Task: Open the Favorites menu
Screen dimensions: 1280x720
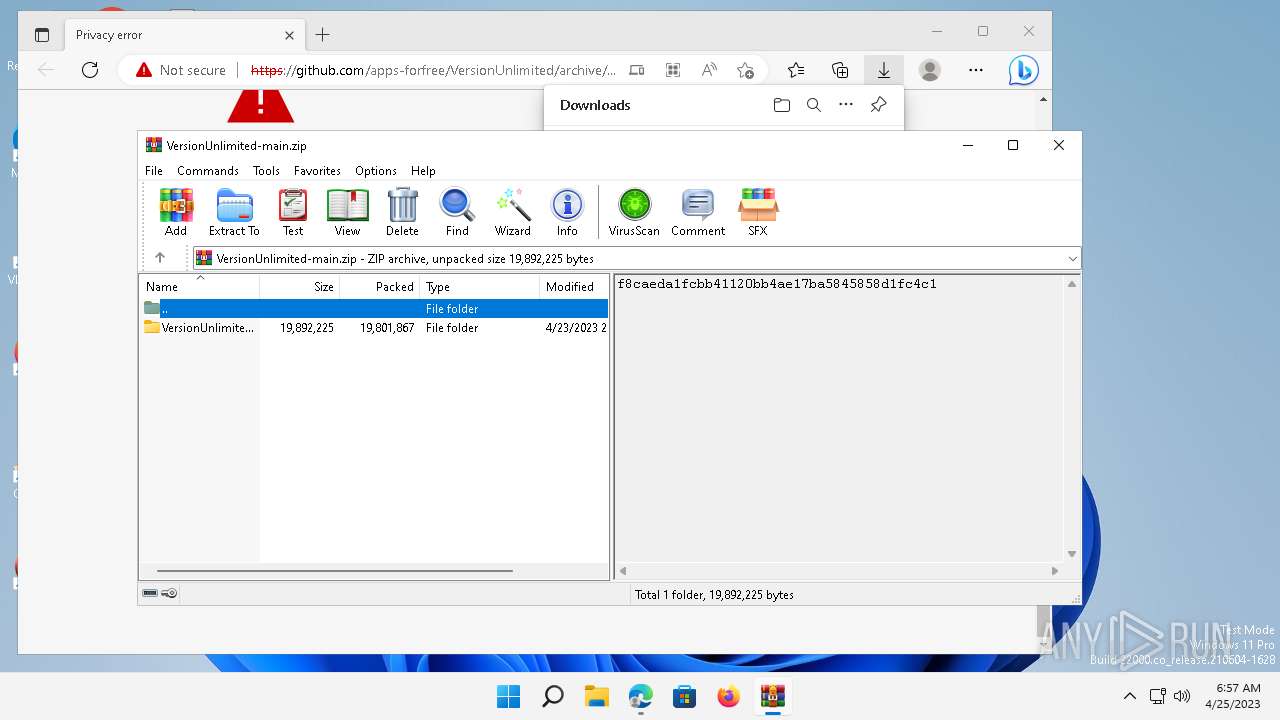Action: click(317, 171)
